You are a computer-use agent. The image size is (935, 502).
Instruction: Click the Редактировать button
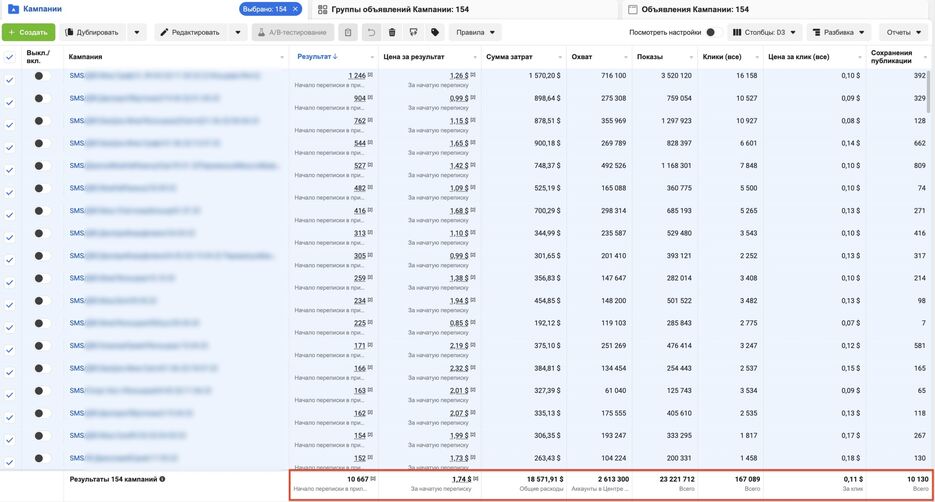191,32
